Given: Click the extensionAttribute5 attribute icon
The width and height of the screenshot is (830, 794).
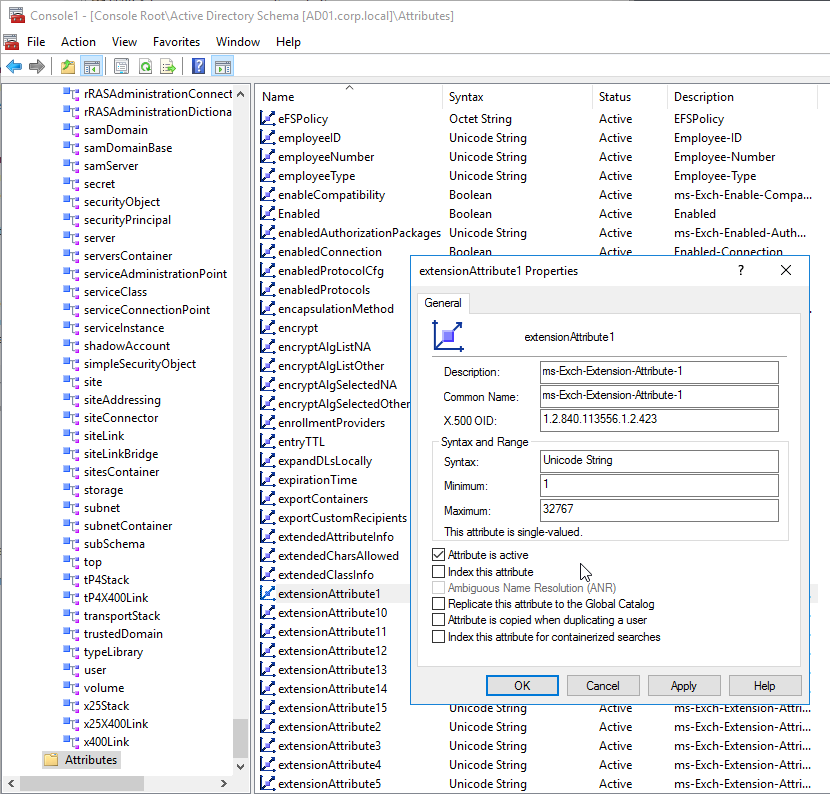Looking at the screenshot, I should pos(268,783).
